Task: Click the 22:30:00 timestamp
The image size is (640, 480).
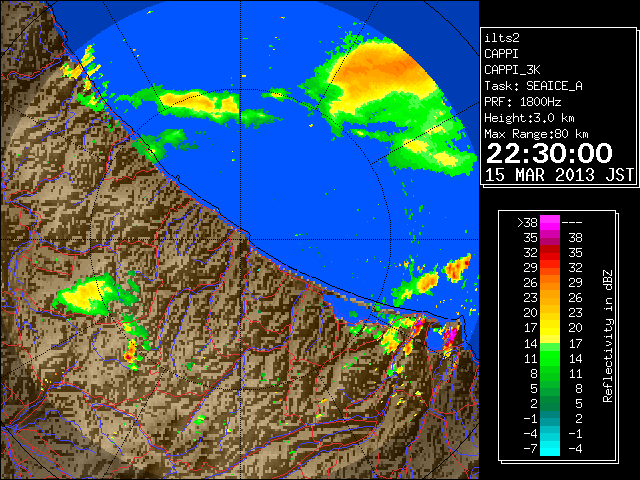Action: (x=549, y=153)
